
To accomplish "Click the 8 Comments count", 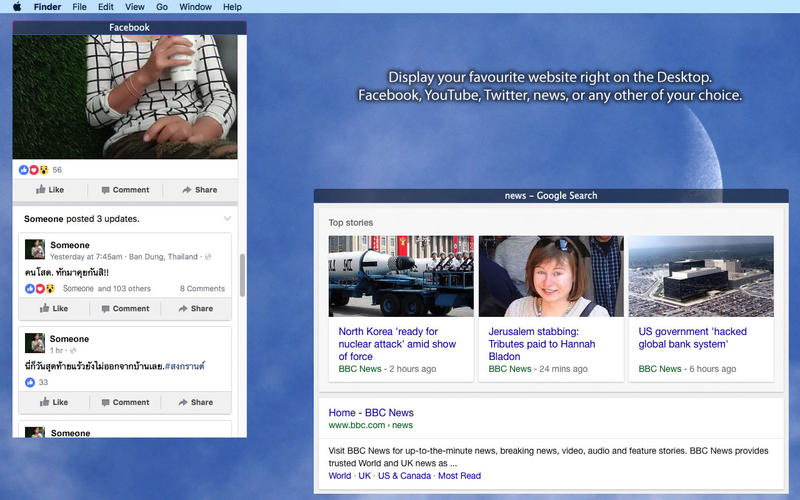I will point(202,289).
